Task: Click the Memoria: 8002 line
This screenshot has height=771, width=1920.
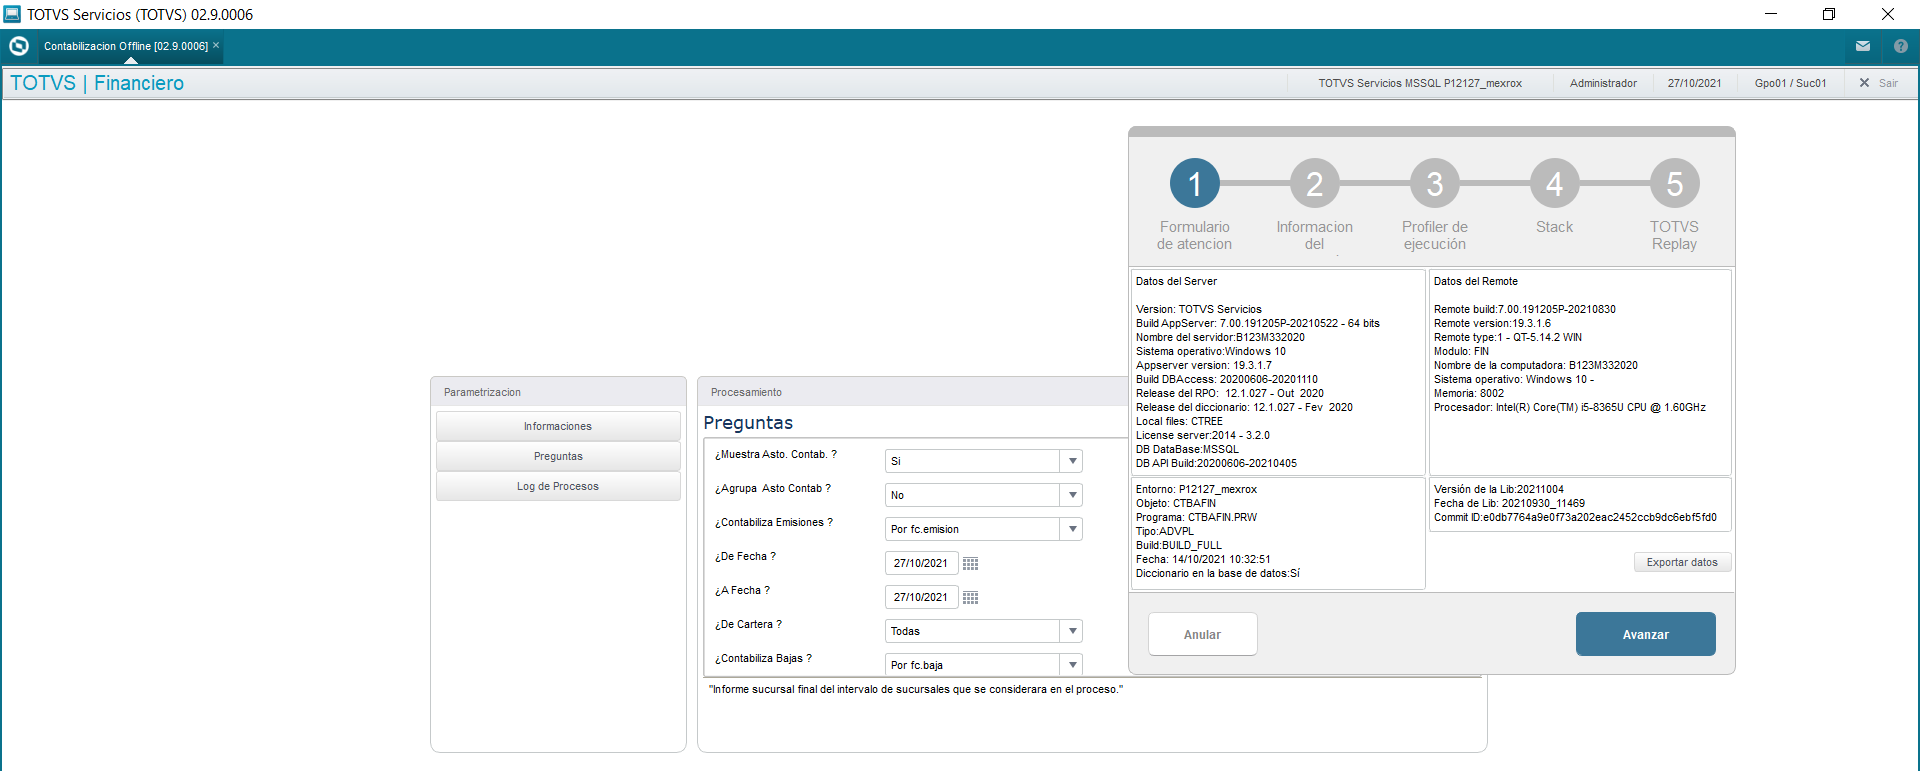Action: coord(1468,393)
